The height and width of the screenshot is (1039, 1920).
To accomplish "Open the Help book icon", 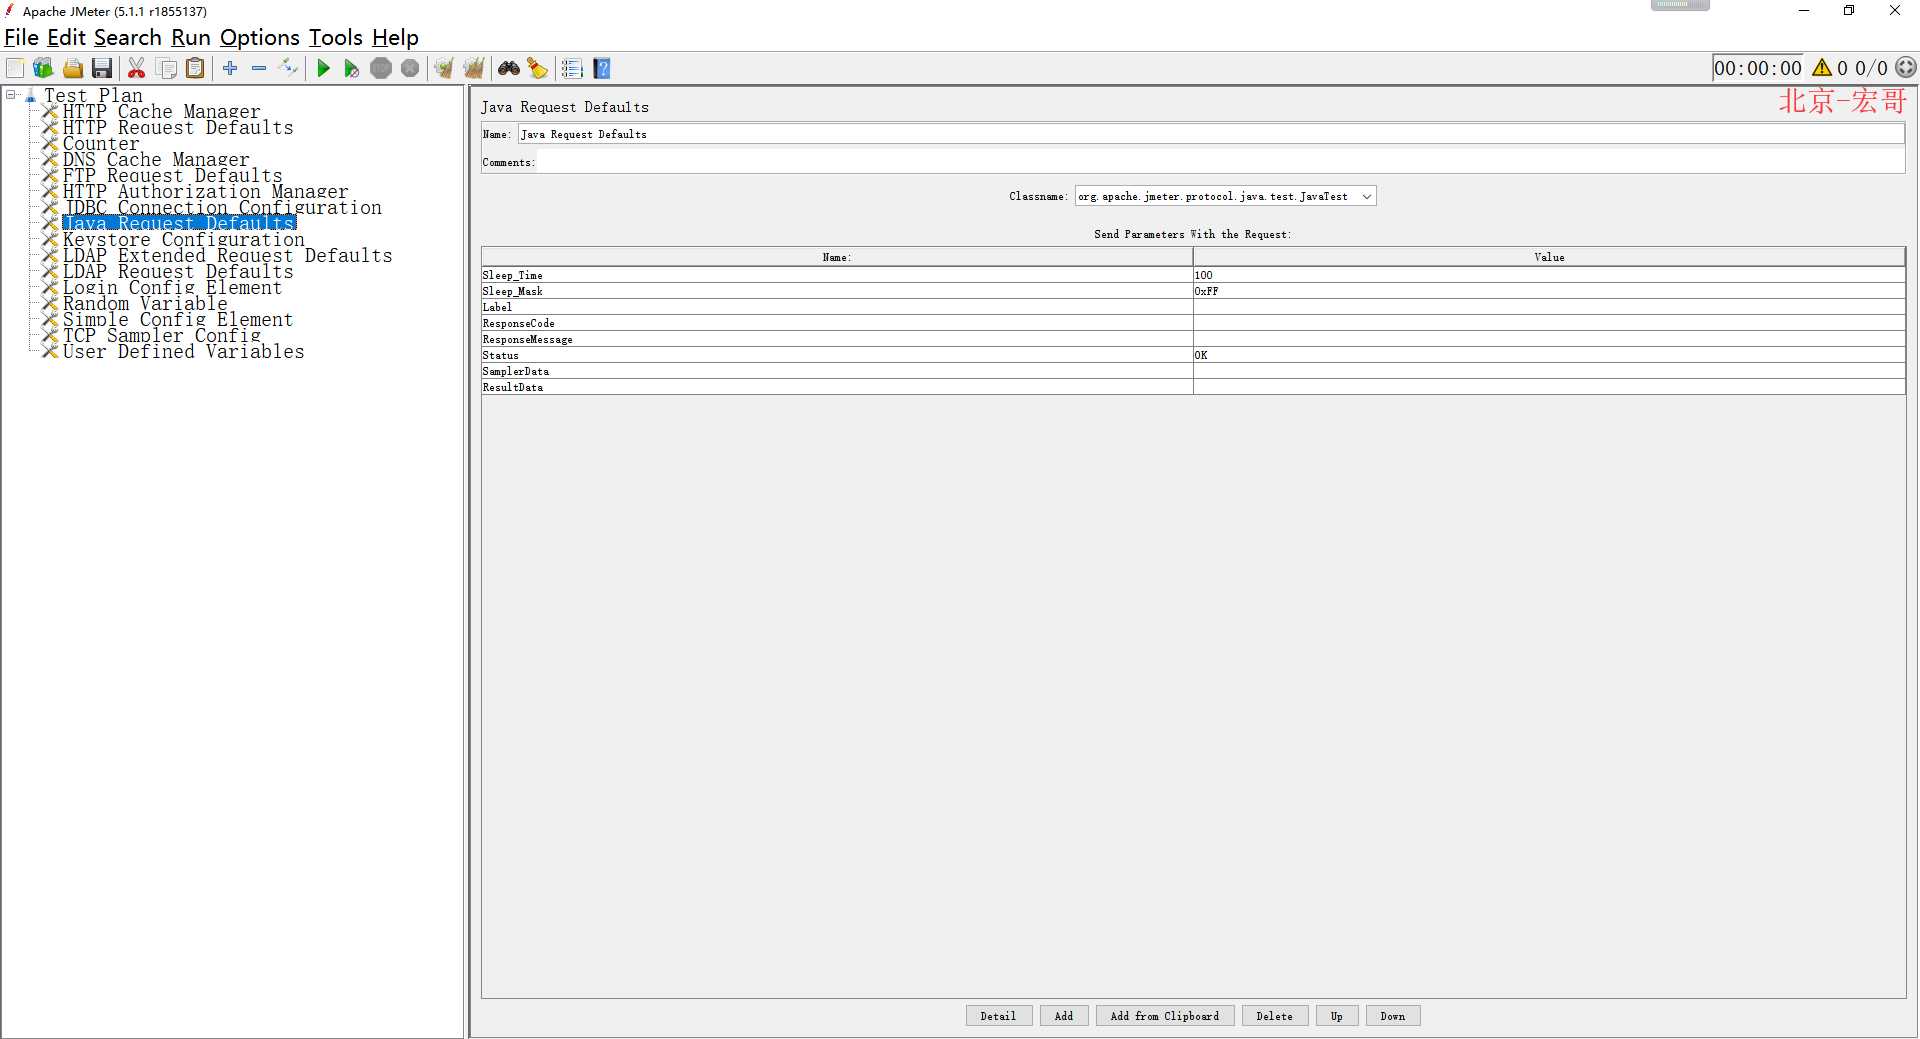I will tap(602, 68).
